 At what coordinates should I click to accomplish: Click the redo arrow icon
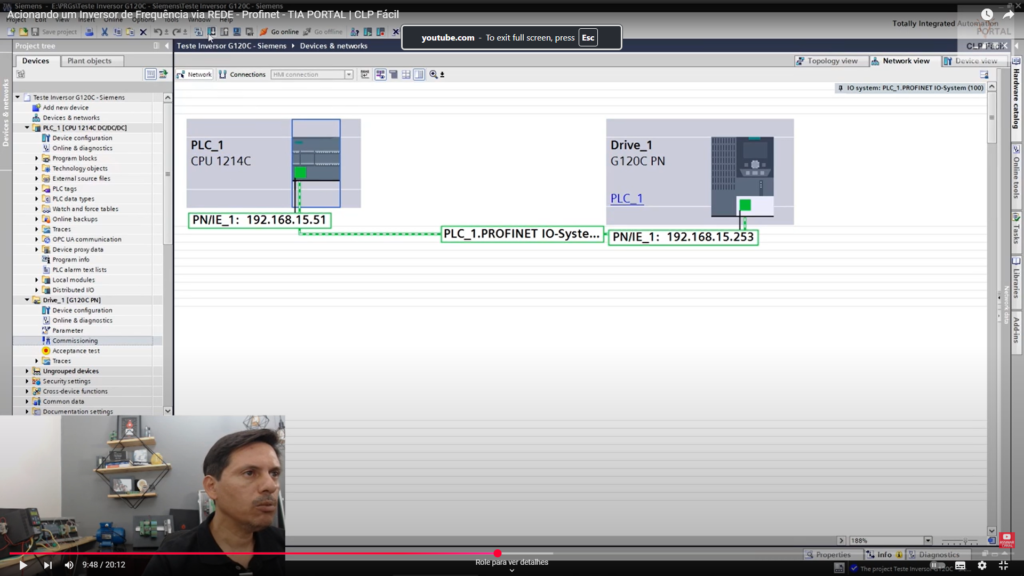coord(176,31)
